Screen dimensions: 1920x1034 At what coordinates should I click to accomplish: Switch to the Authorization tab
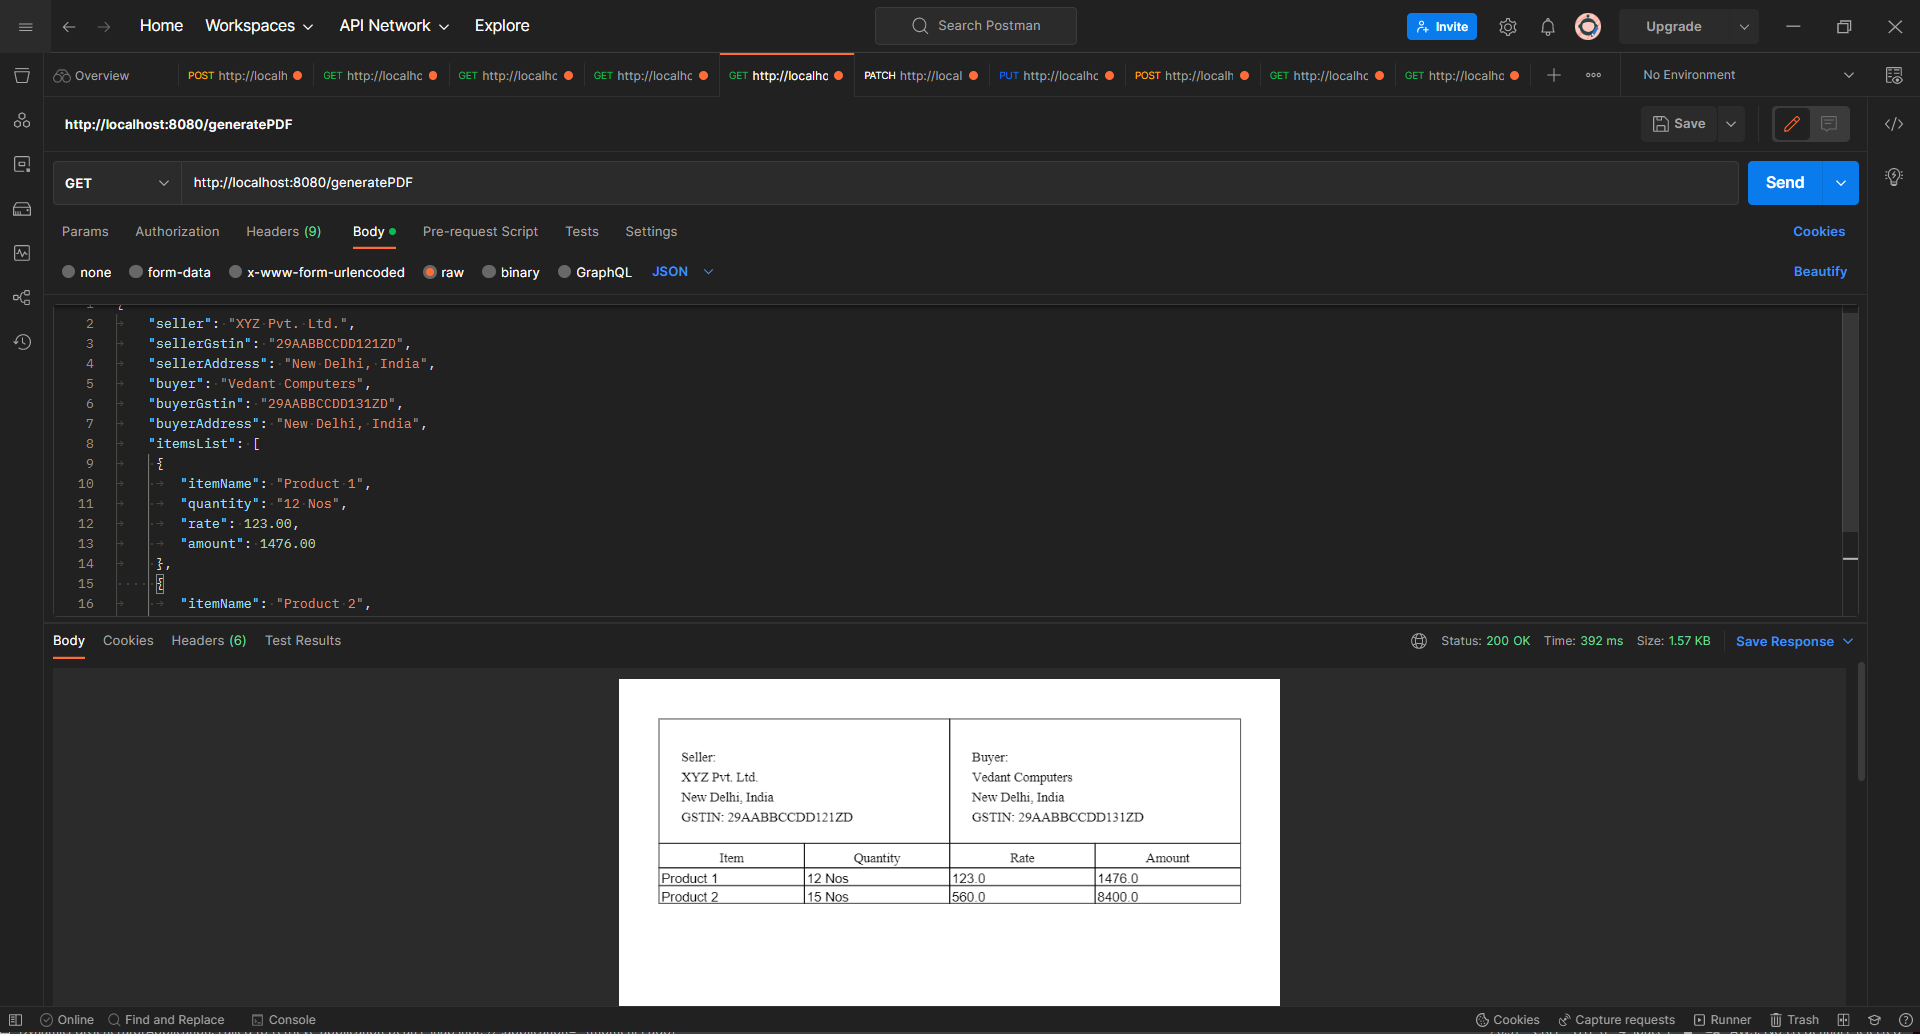[x=177, y=231]
